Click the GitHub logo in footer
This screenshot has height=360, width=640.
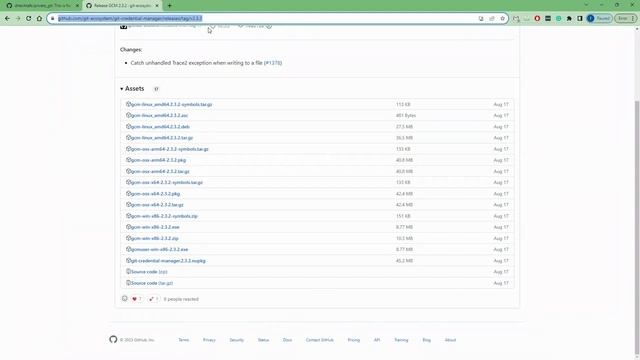pyautogui.click(x=113, y=340)
